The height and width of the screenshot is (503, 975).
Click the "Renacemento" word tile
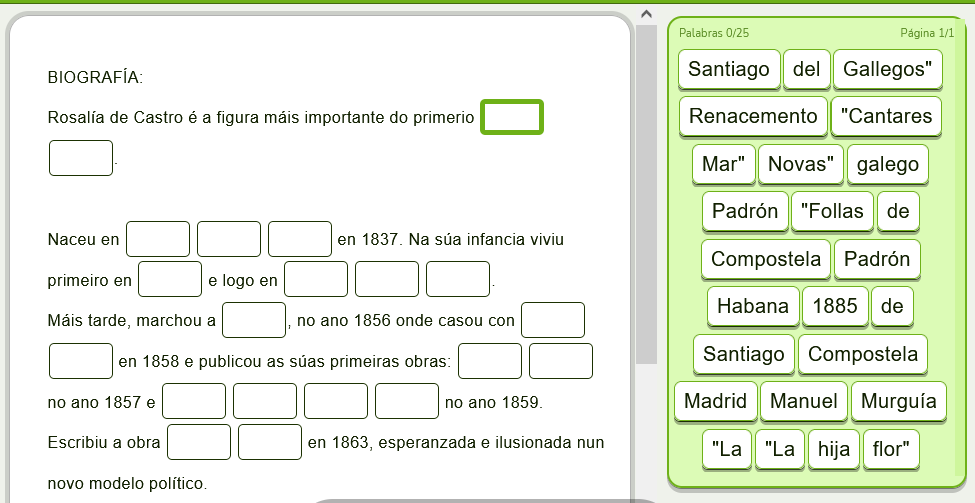pos(753,116)
